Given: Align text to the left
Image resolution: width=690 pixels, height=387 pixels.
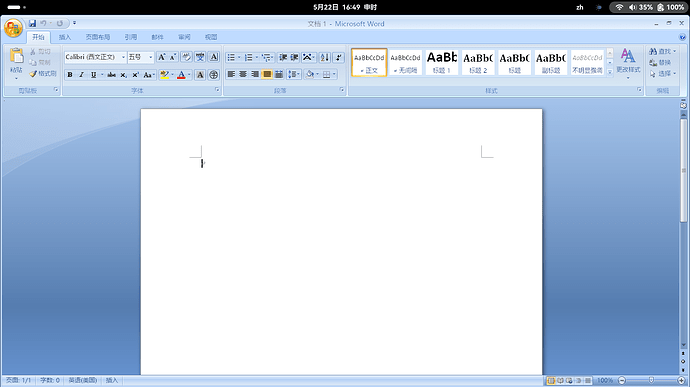Looking at the screenshot, I should tap(231, 74).
